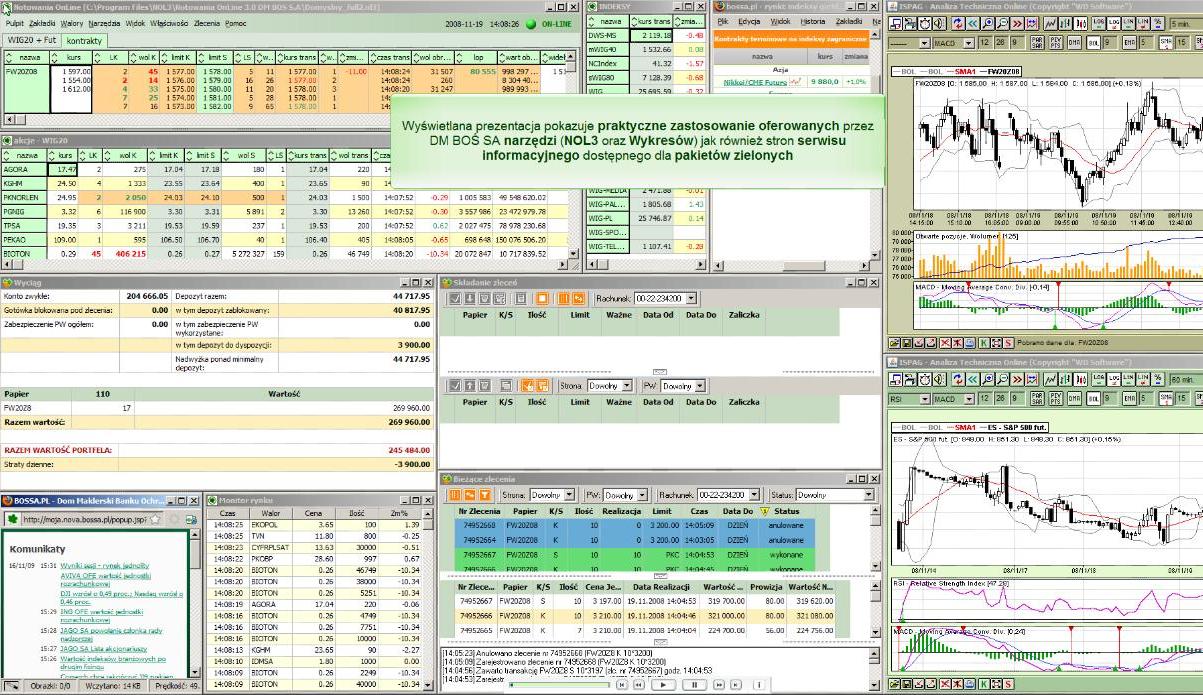Image resolution: width=1203 pixels, height=695 pixels.
Task: Click zoom-out magnifier in upper ISPAG toolbar
Action: pyautogui.click(x=1002, y=23)
